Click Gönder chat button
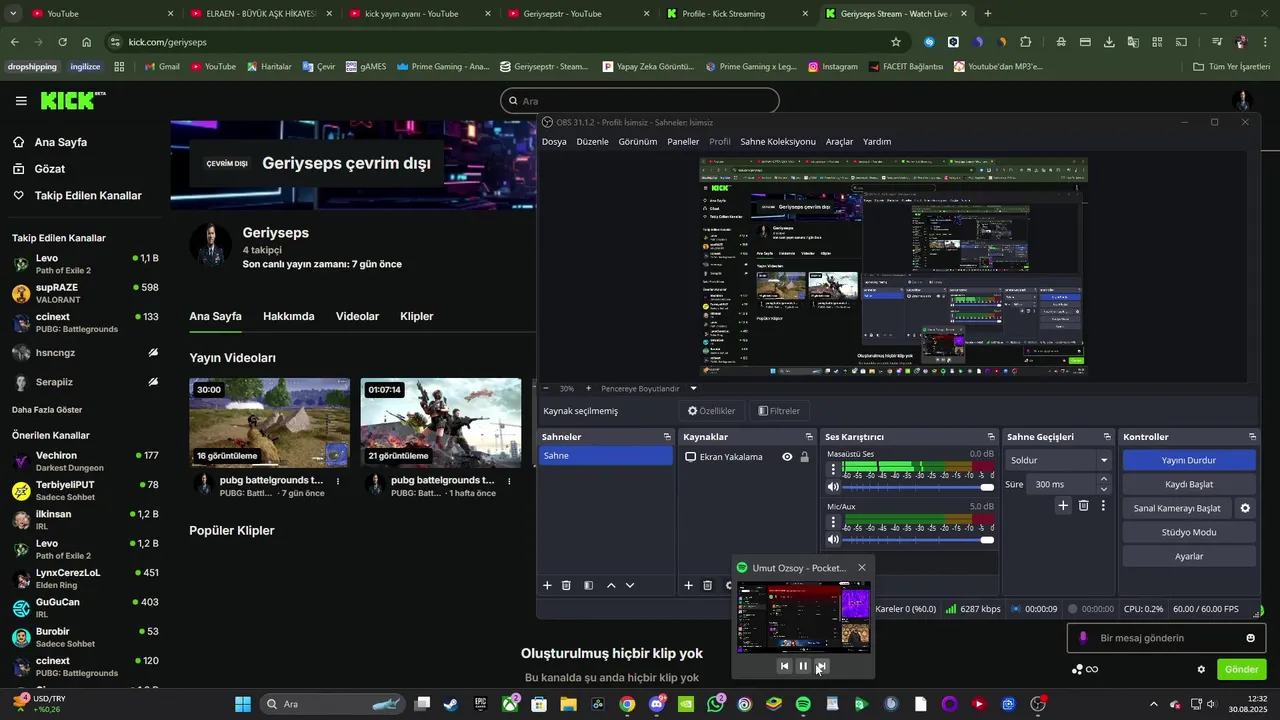The width and height of the screenshot is (1280, 720). click(1241, 669)
